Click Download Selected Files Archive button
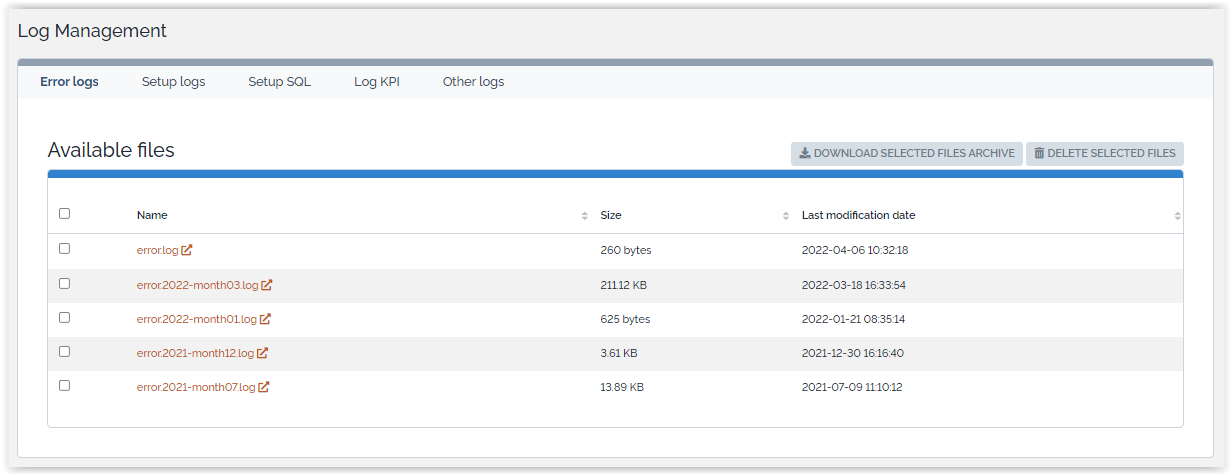This screenshot has width=1232, height=475. [x=906, y=154]
